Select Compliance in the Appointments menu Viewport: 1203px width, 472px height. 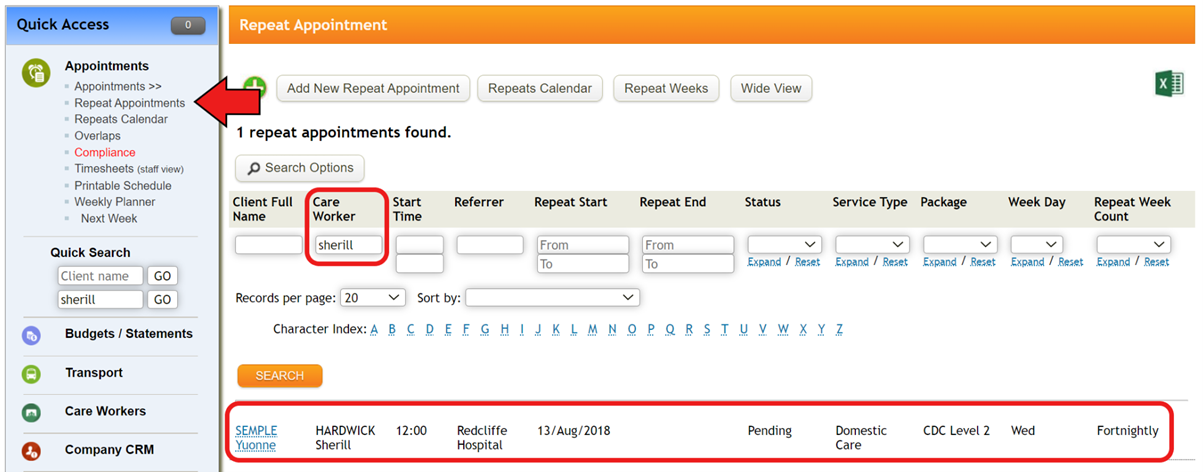pyautogui.click(x=105, y=153)
